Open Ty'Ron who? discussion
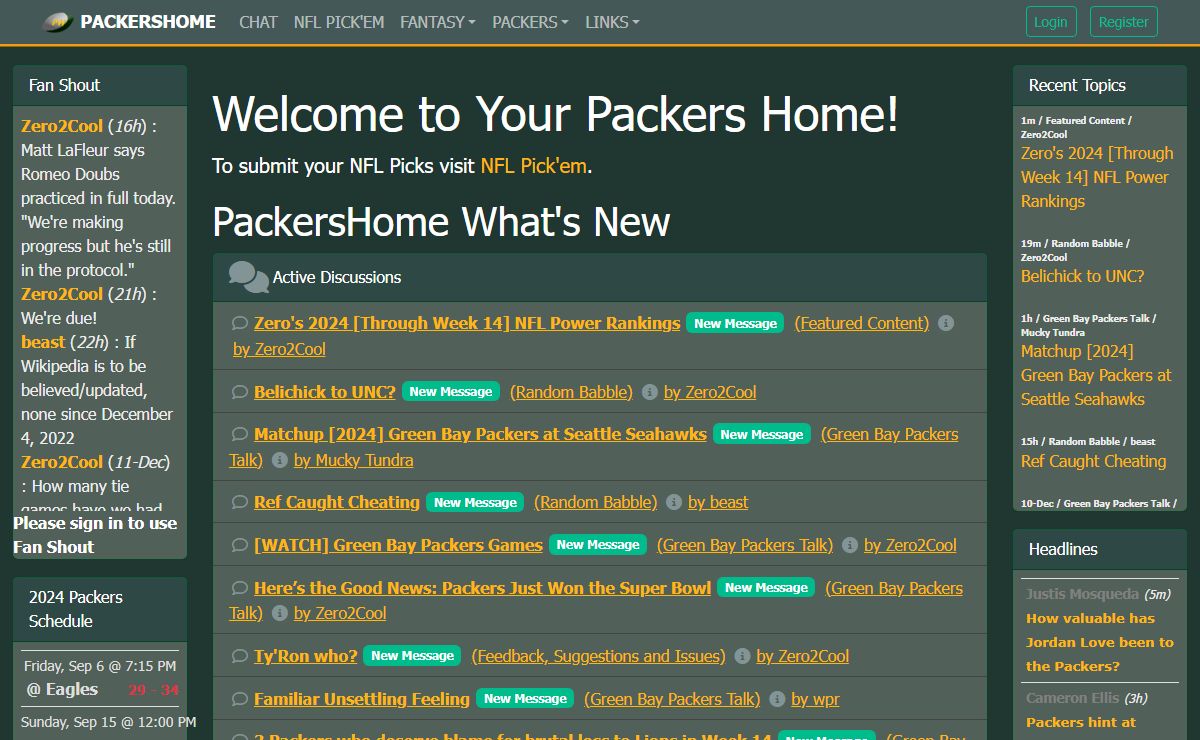The height and width of the screenshot is (740, 1200). (x=306, y=656)
